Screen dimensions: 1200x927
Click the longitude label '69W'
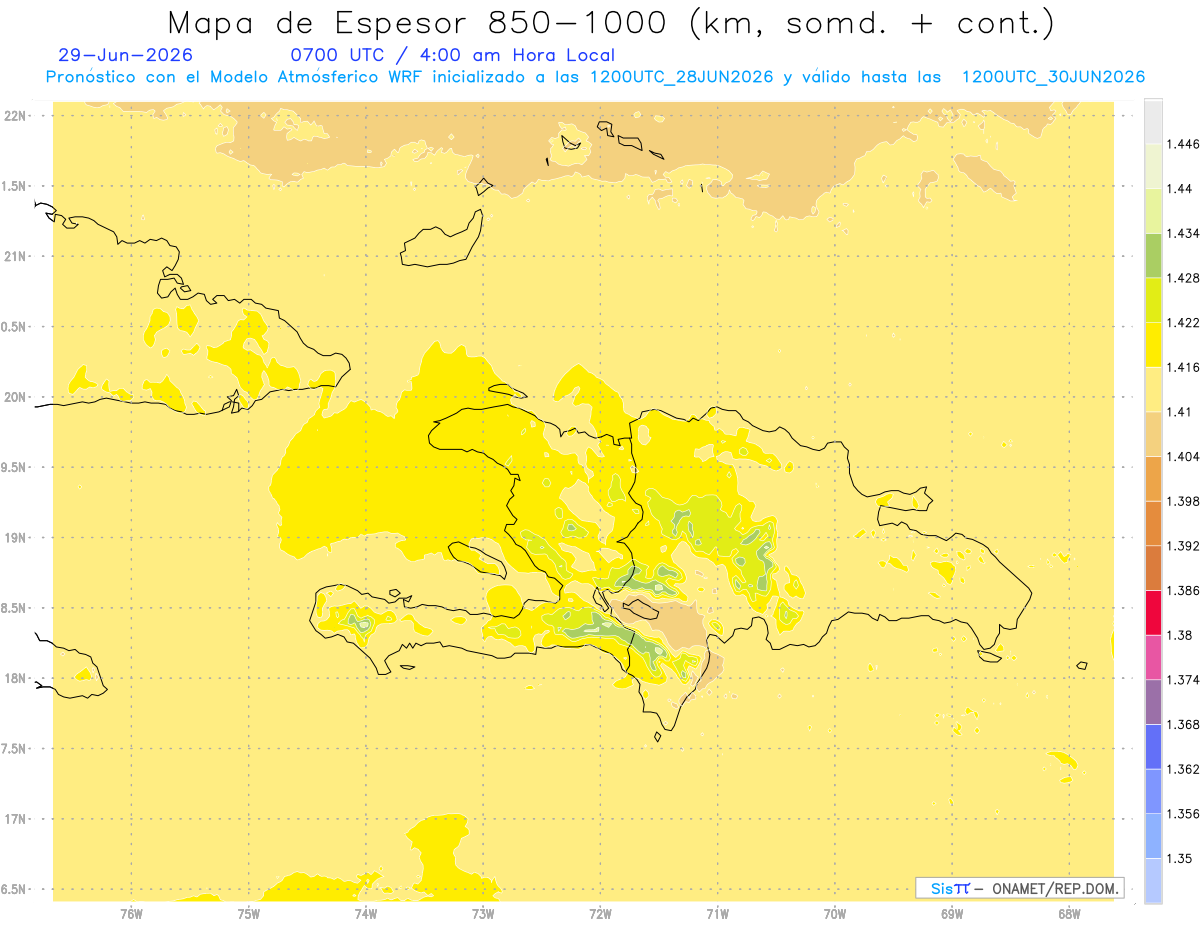click(x=952, y=913)
